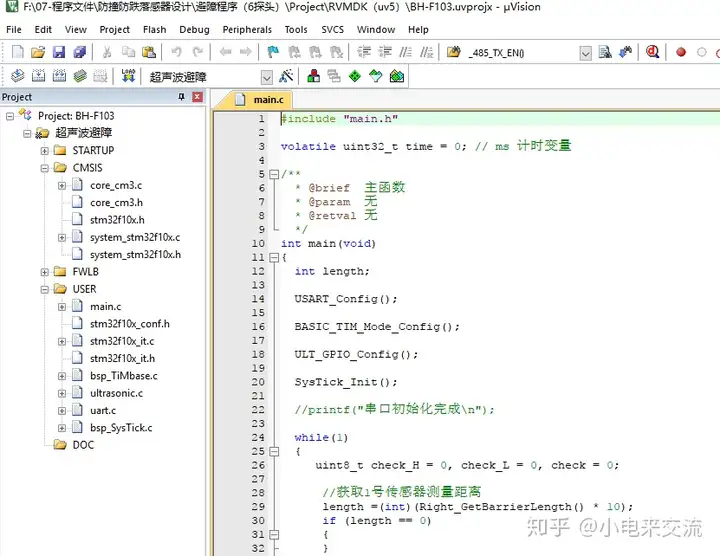Cut selection with the scissors icon
Image resolution: width=720 pixels, height=556 pixels.
point(107,52)
